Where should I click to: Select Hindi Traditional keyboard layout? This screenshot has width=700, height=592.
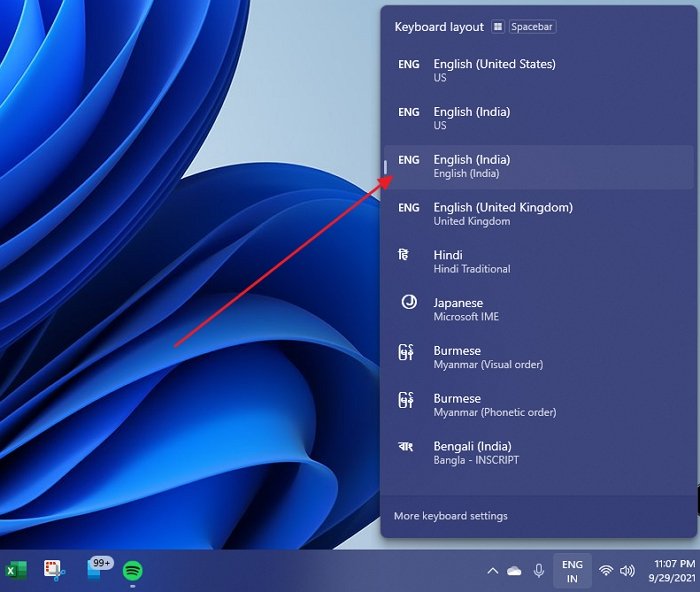point(538,262)
